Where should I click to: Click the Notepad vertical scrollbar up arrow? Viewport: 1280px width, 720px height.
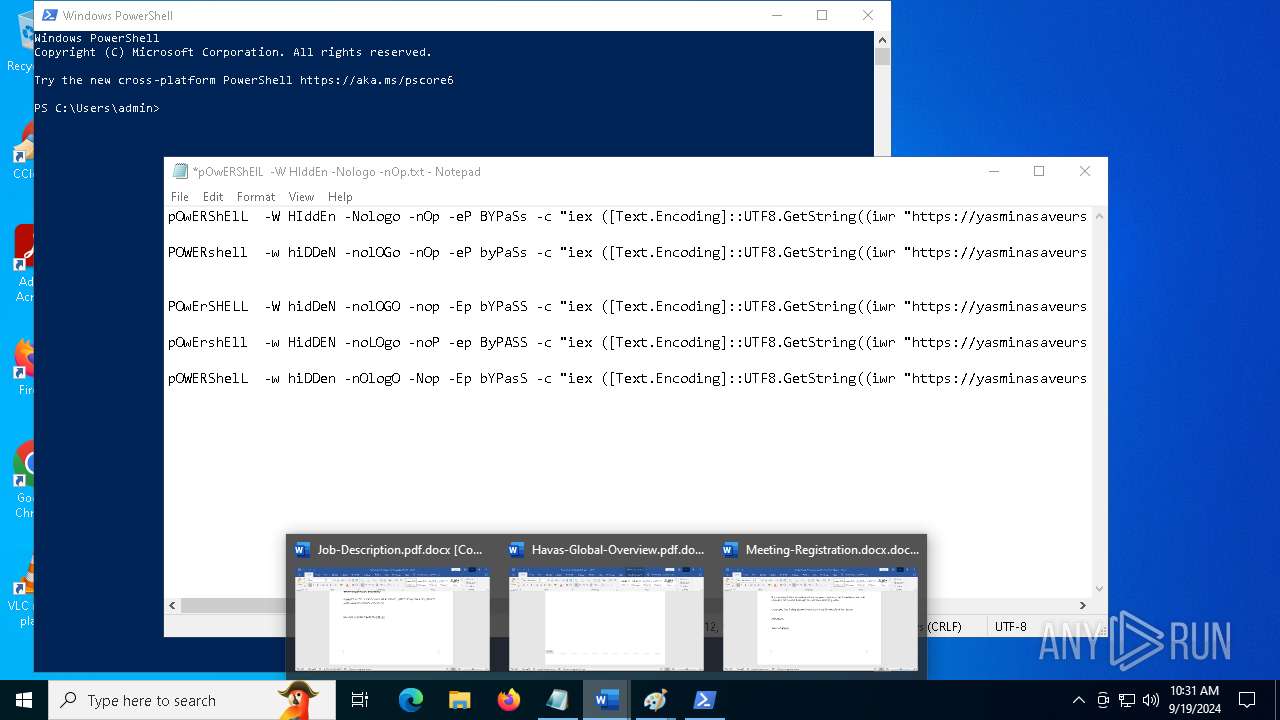1099,215
